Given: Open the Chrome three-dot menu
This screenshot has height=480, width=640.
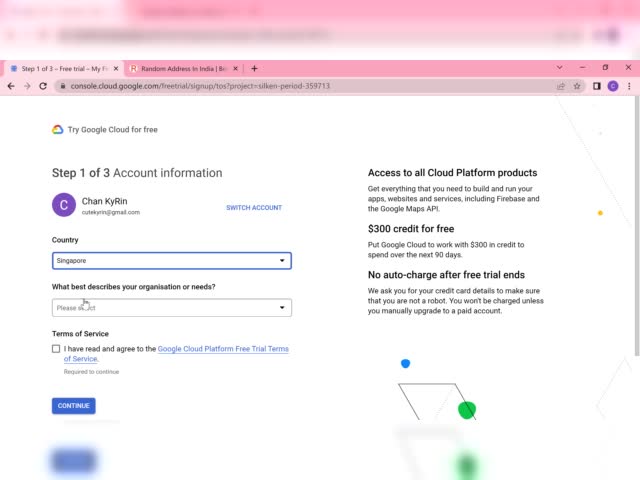Looking at the screenshot, I should (629, 86).
